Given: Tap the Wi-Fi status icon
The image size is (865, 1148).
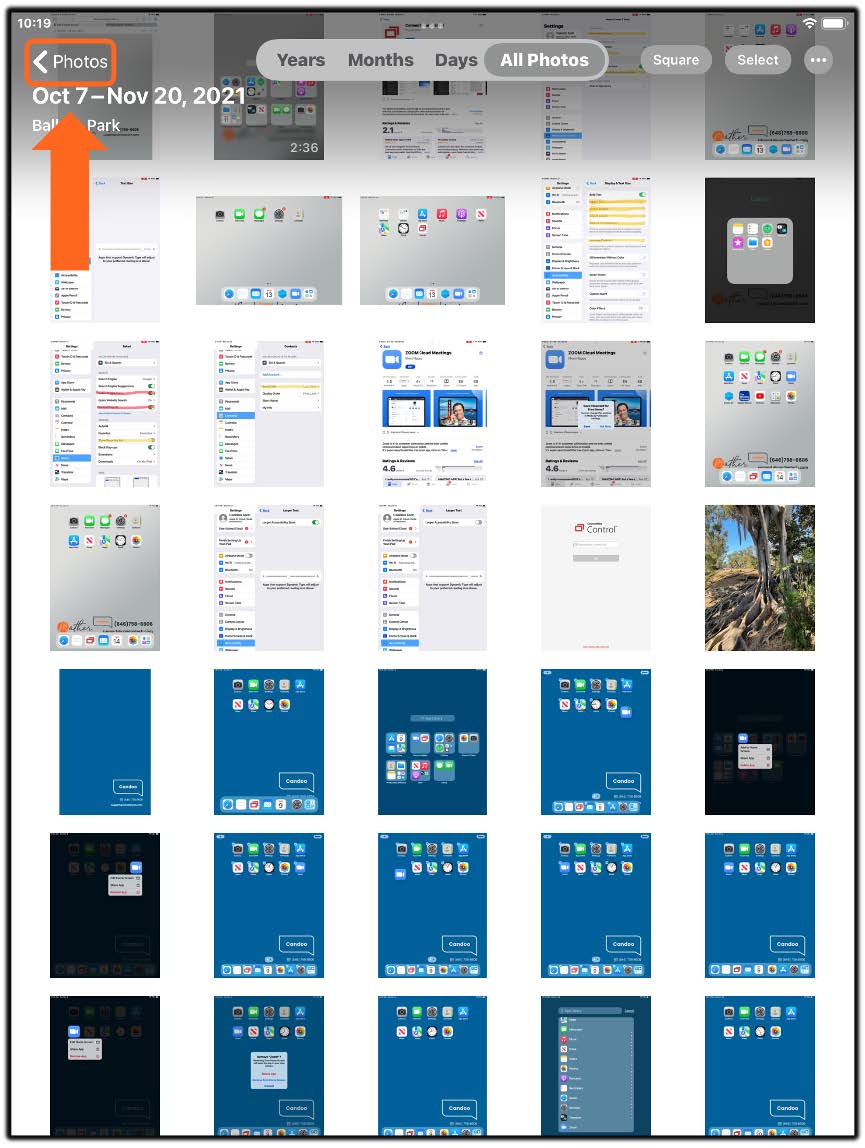Looking at the screenshot, I should (809, 23).
